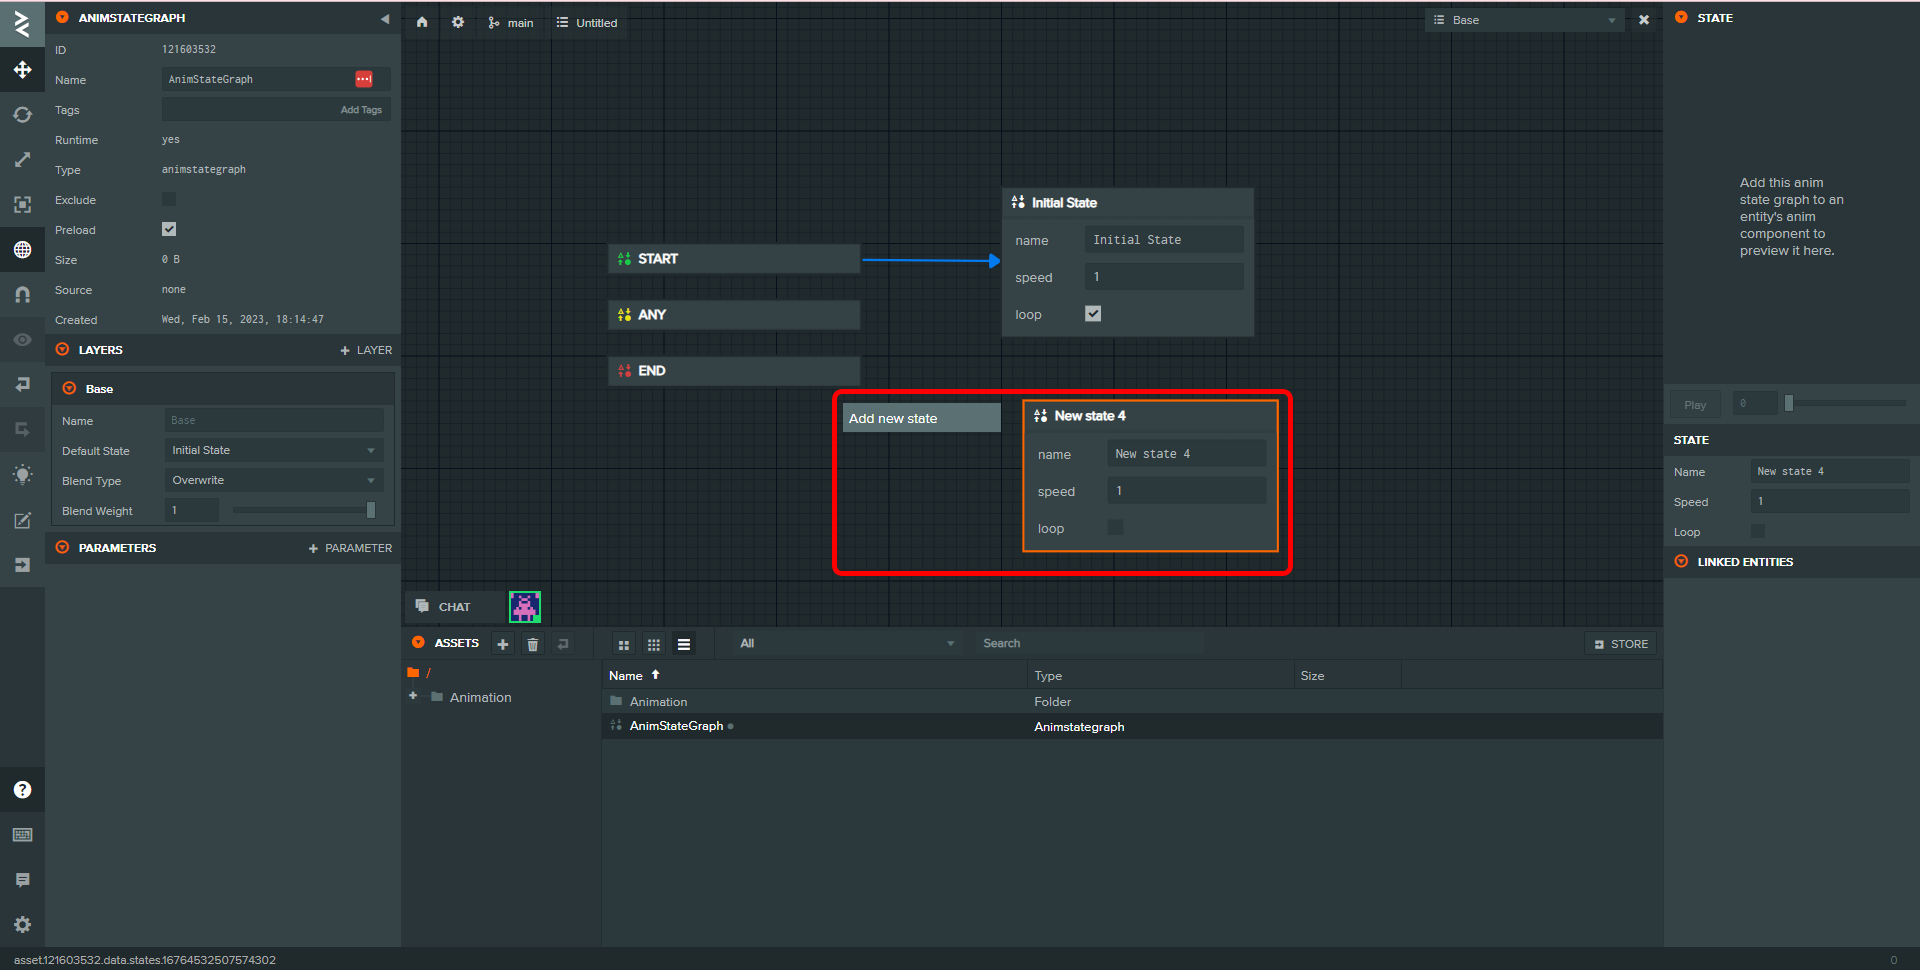Adjust the Blend Weight slider
The height and width of the screenshot is (970, 1920).
(304, 510)
